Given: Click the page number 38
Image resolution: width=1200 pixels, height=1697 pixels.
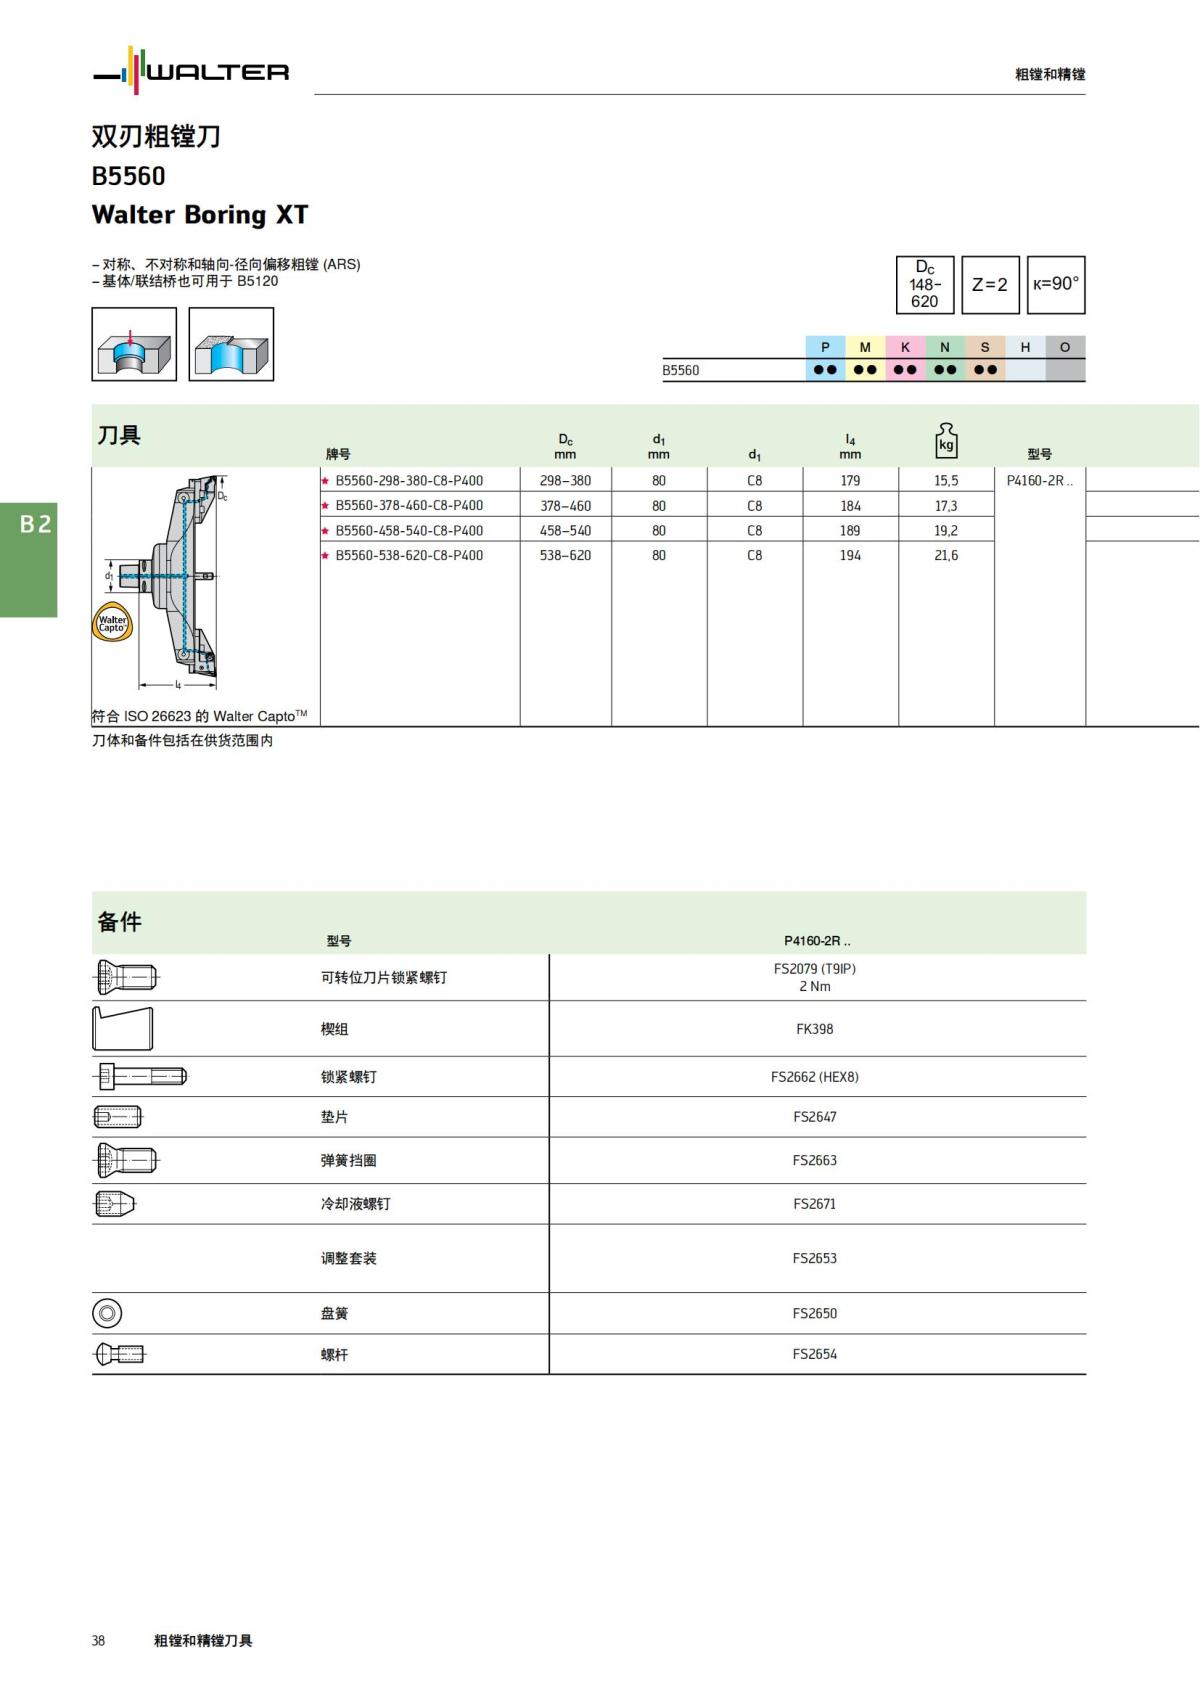Looking at the screenshot, I should [98, 1641].
